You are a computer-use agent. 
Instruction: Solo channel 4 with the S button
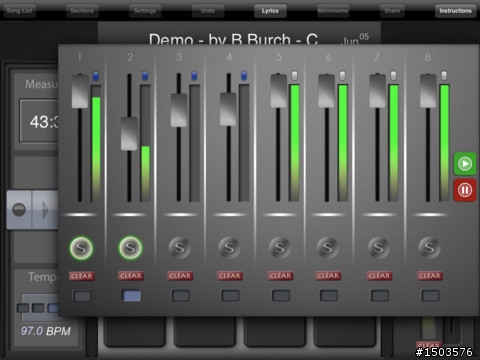pyautogui.click(x=229, y=248)
